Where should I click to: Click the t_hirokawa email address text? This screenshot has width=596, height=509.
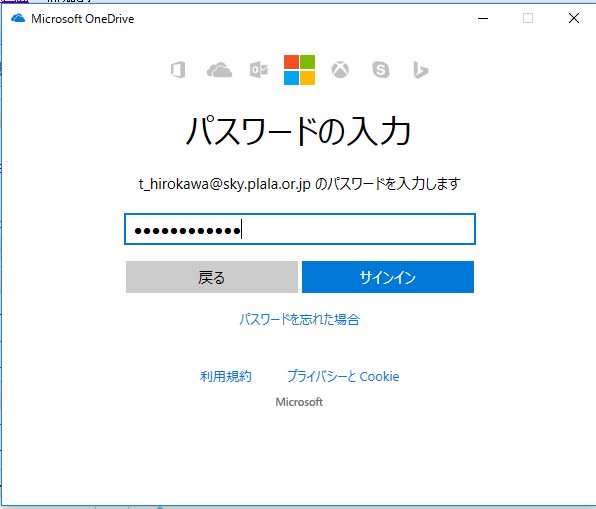(x=225, y=184)
